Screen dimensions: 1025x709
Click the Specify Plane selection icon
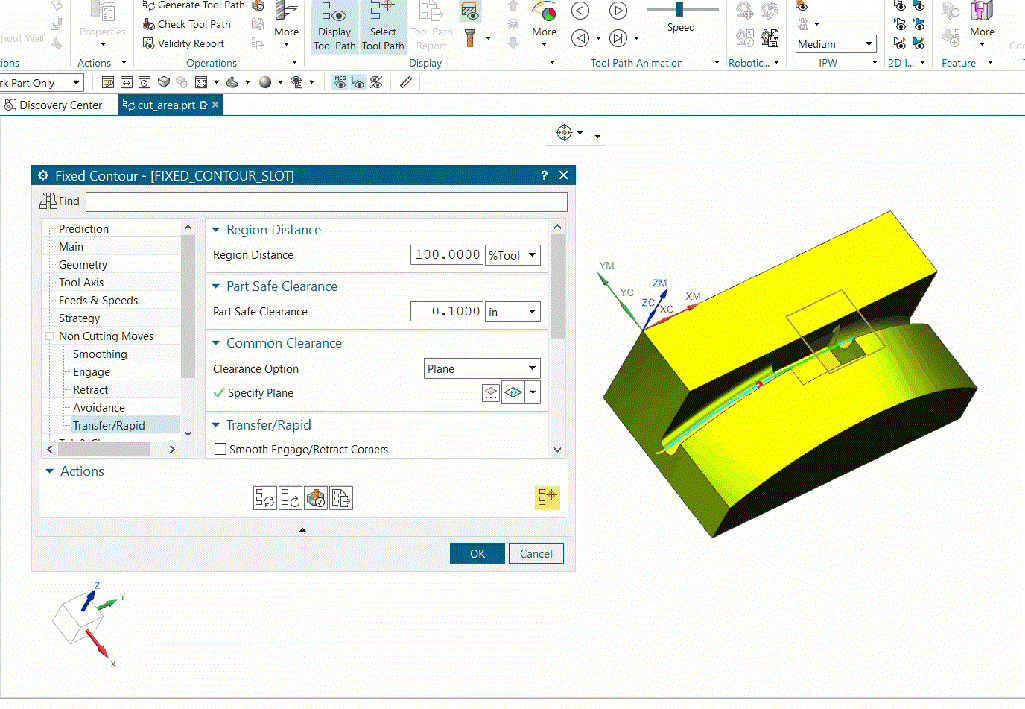490,392
